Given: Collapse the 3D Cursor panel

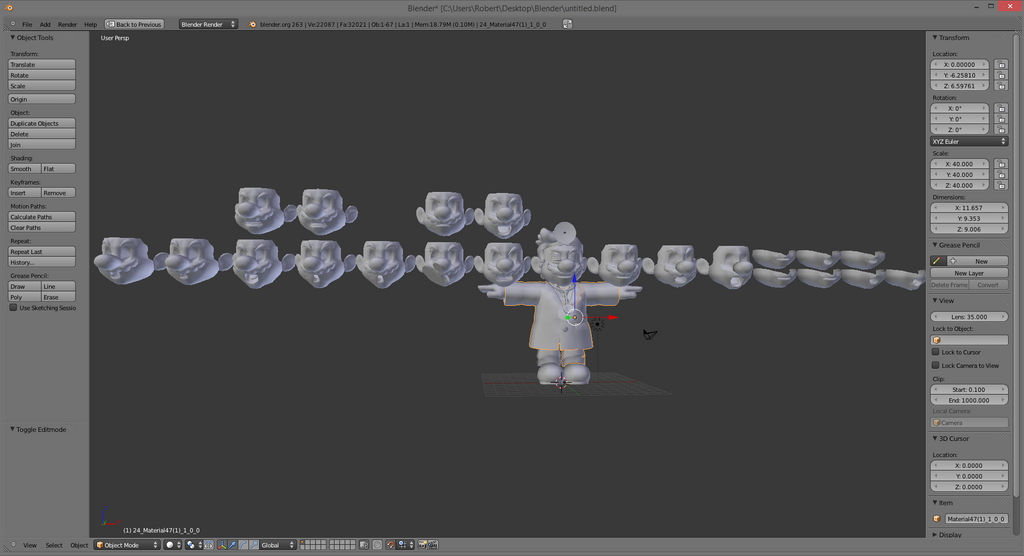Looking at the screenshot, I should (935, 438).
